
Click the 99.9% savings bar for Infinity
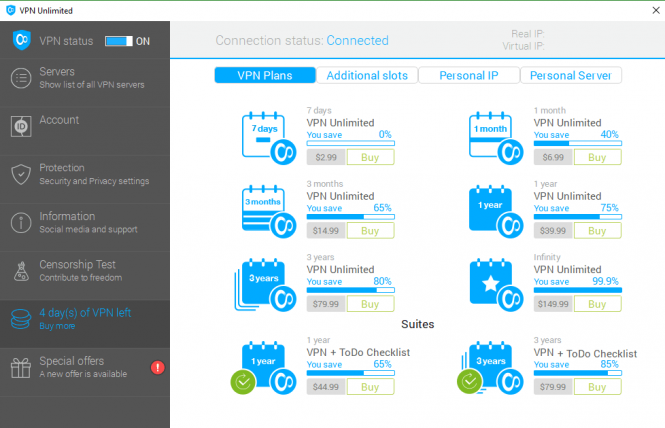click(x=578, y=290)
